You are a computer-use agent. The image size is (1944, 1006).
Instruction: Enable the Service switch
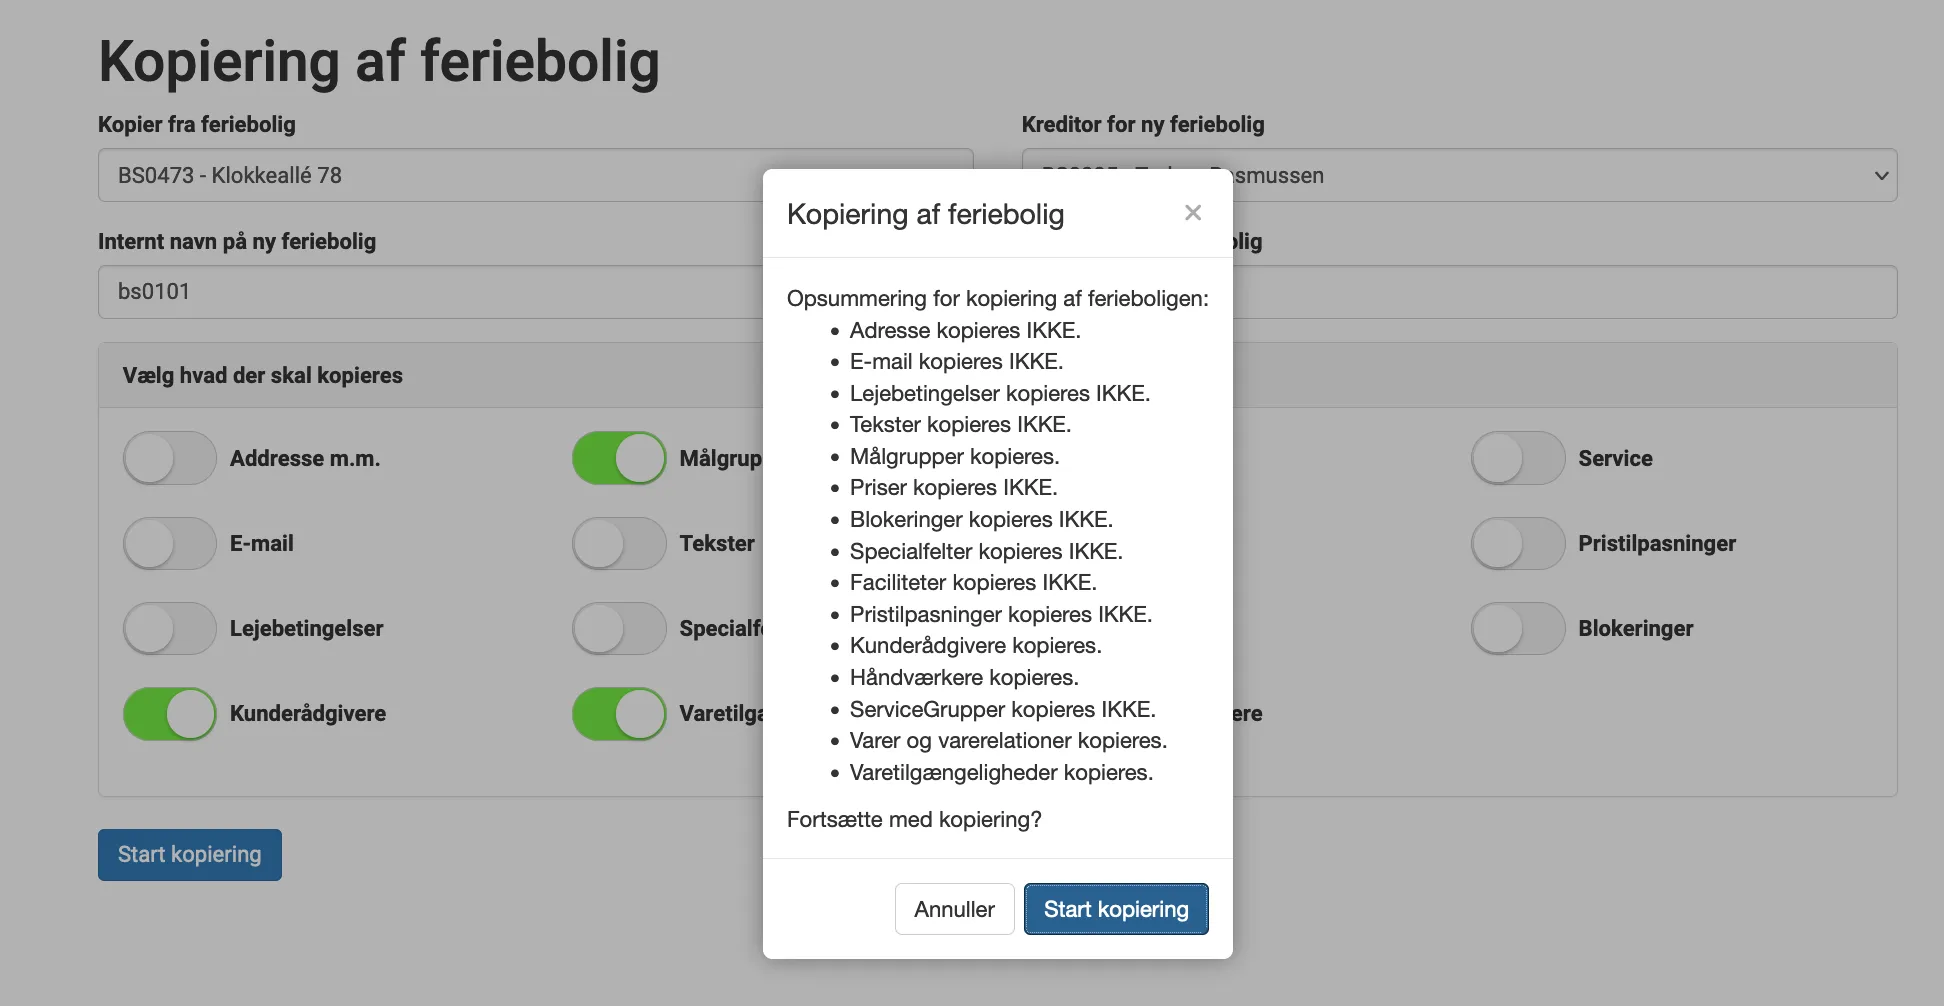pos(1517,458)
